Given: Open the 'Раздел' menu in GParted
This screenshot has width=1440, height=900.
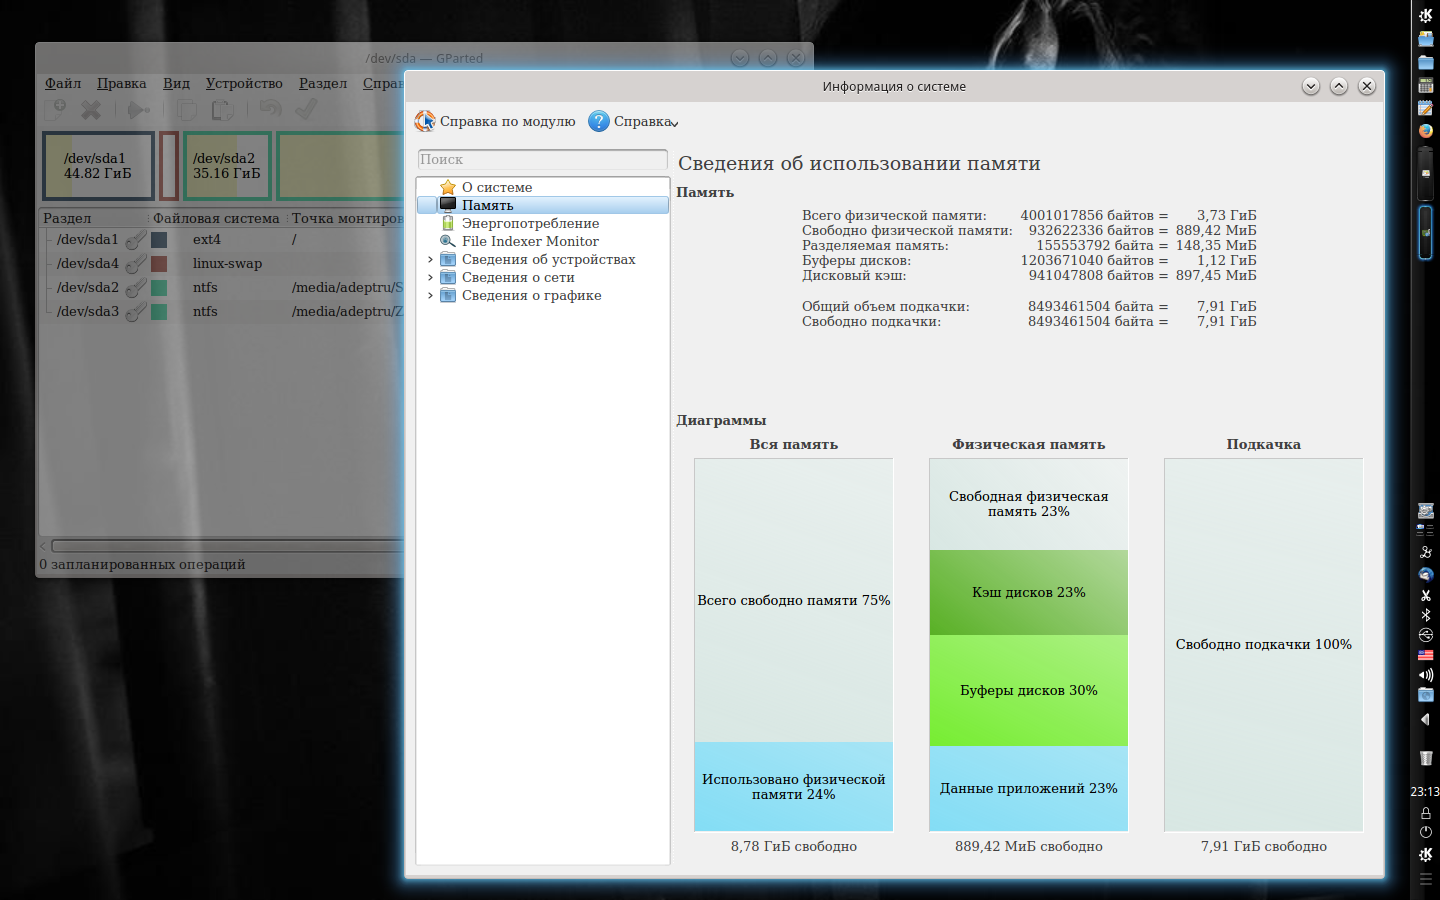Looking at the screenshot, I should [x=323, y=83].
